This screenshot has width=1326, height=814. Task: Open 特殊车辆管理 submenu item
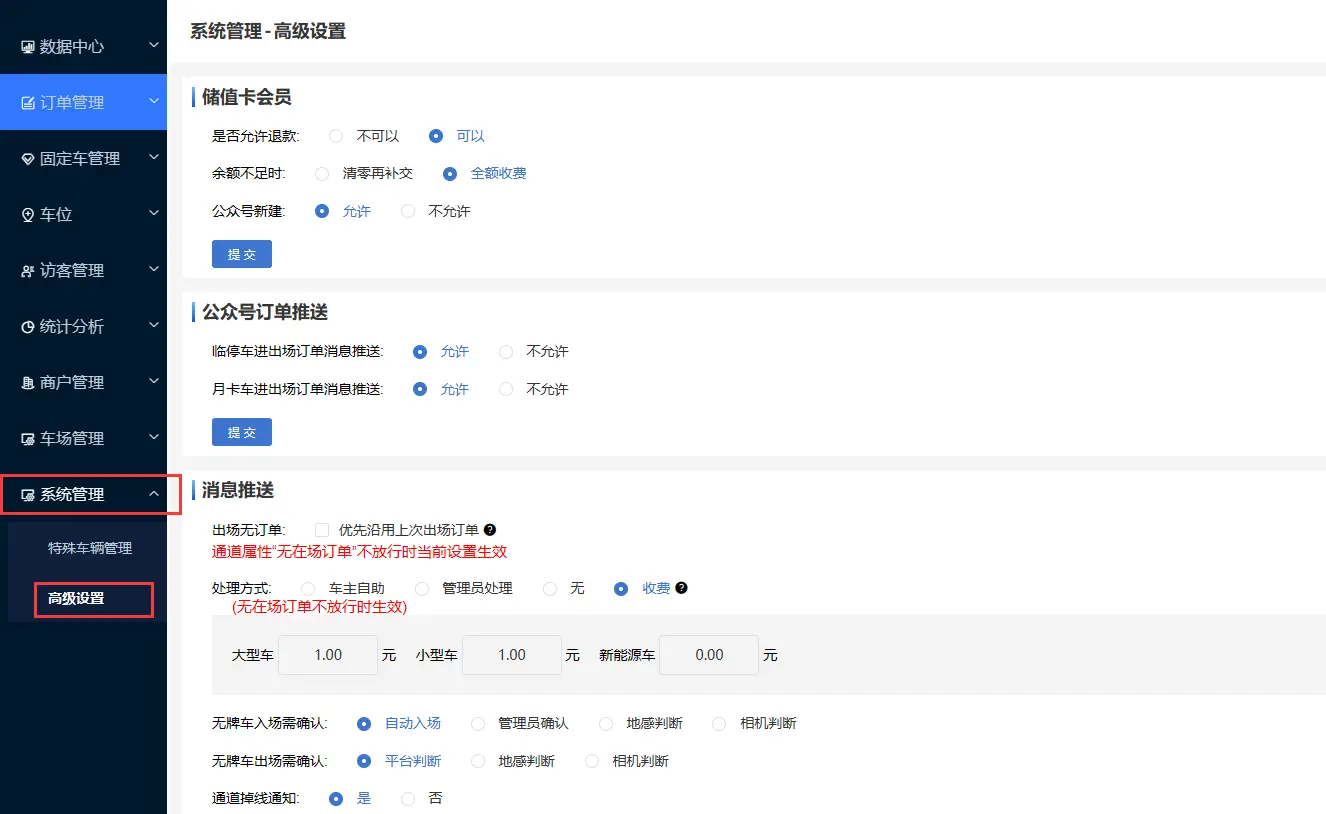[x=90, y=548]
